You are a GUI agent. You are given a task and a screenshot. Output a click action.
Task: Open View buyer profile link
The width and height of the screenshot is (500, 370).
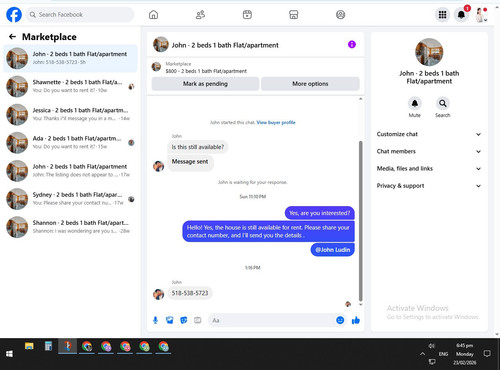point(276,122)
